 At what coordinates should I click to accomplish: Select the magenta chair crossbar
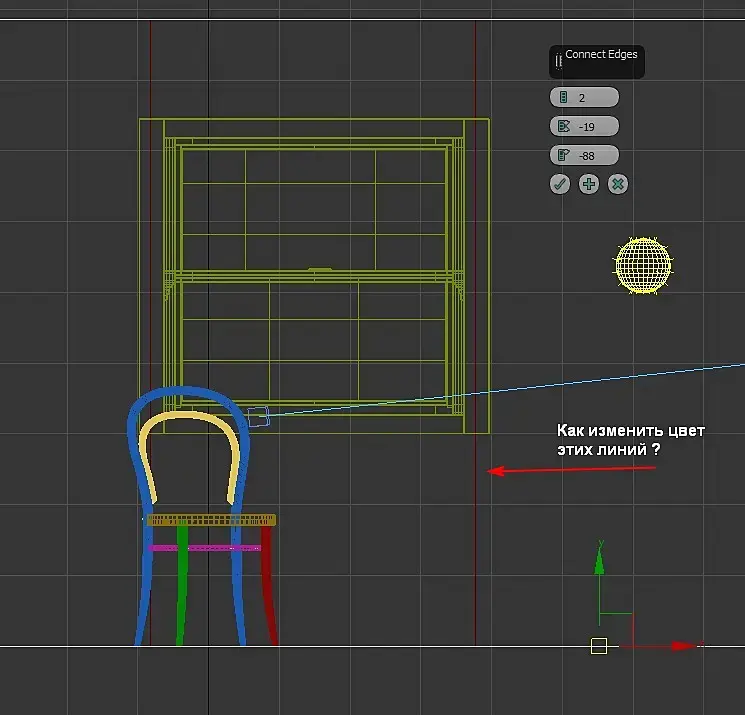click(x=204, y=548)
